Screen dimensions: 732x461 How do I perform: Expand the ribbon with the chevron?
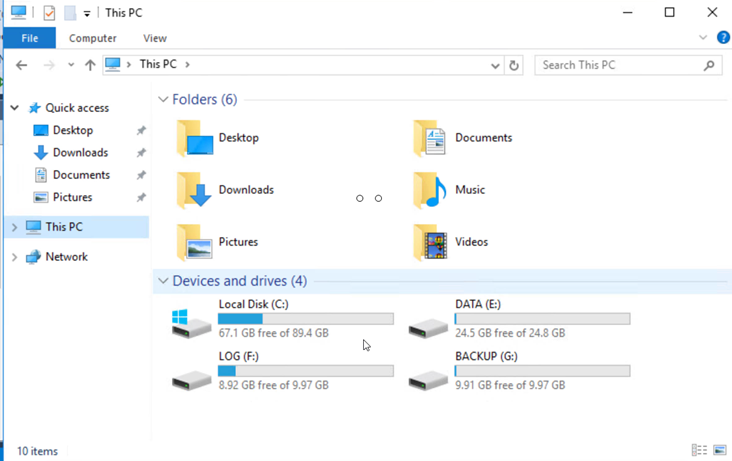[703, 37]
